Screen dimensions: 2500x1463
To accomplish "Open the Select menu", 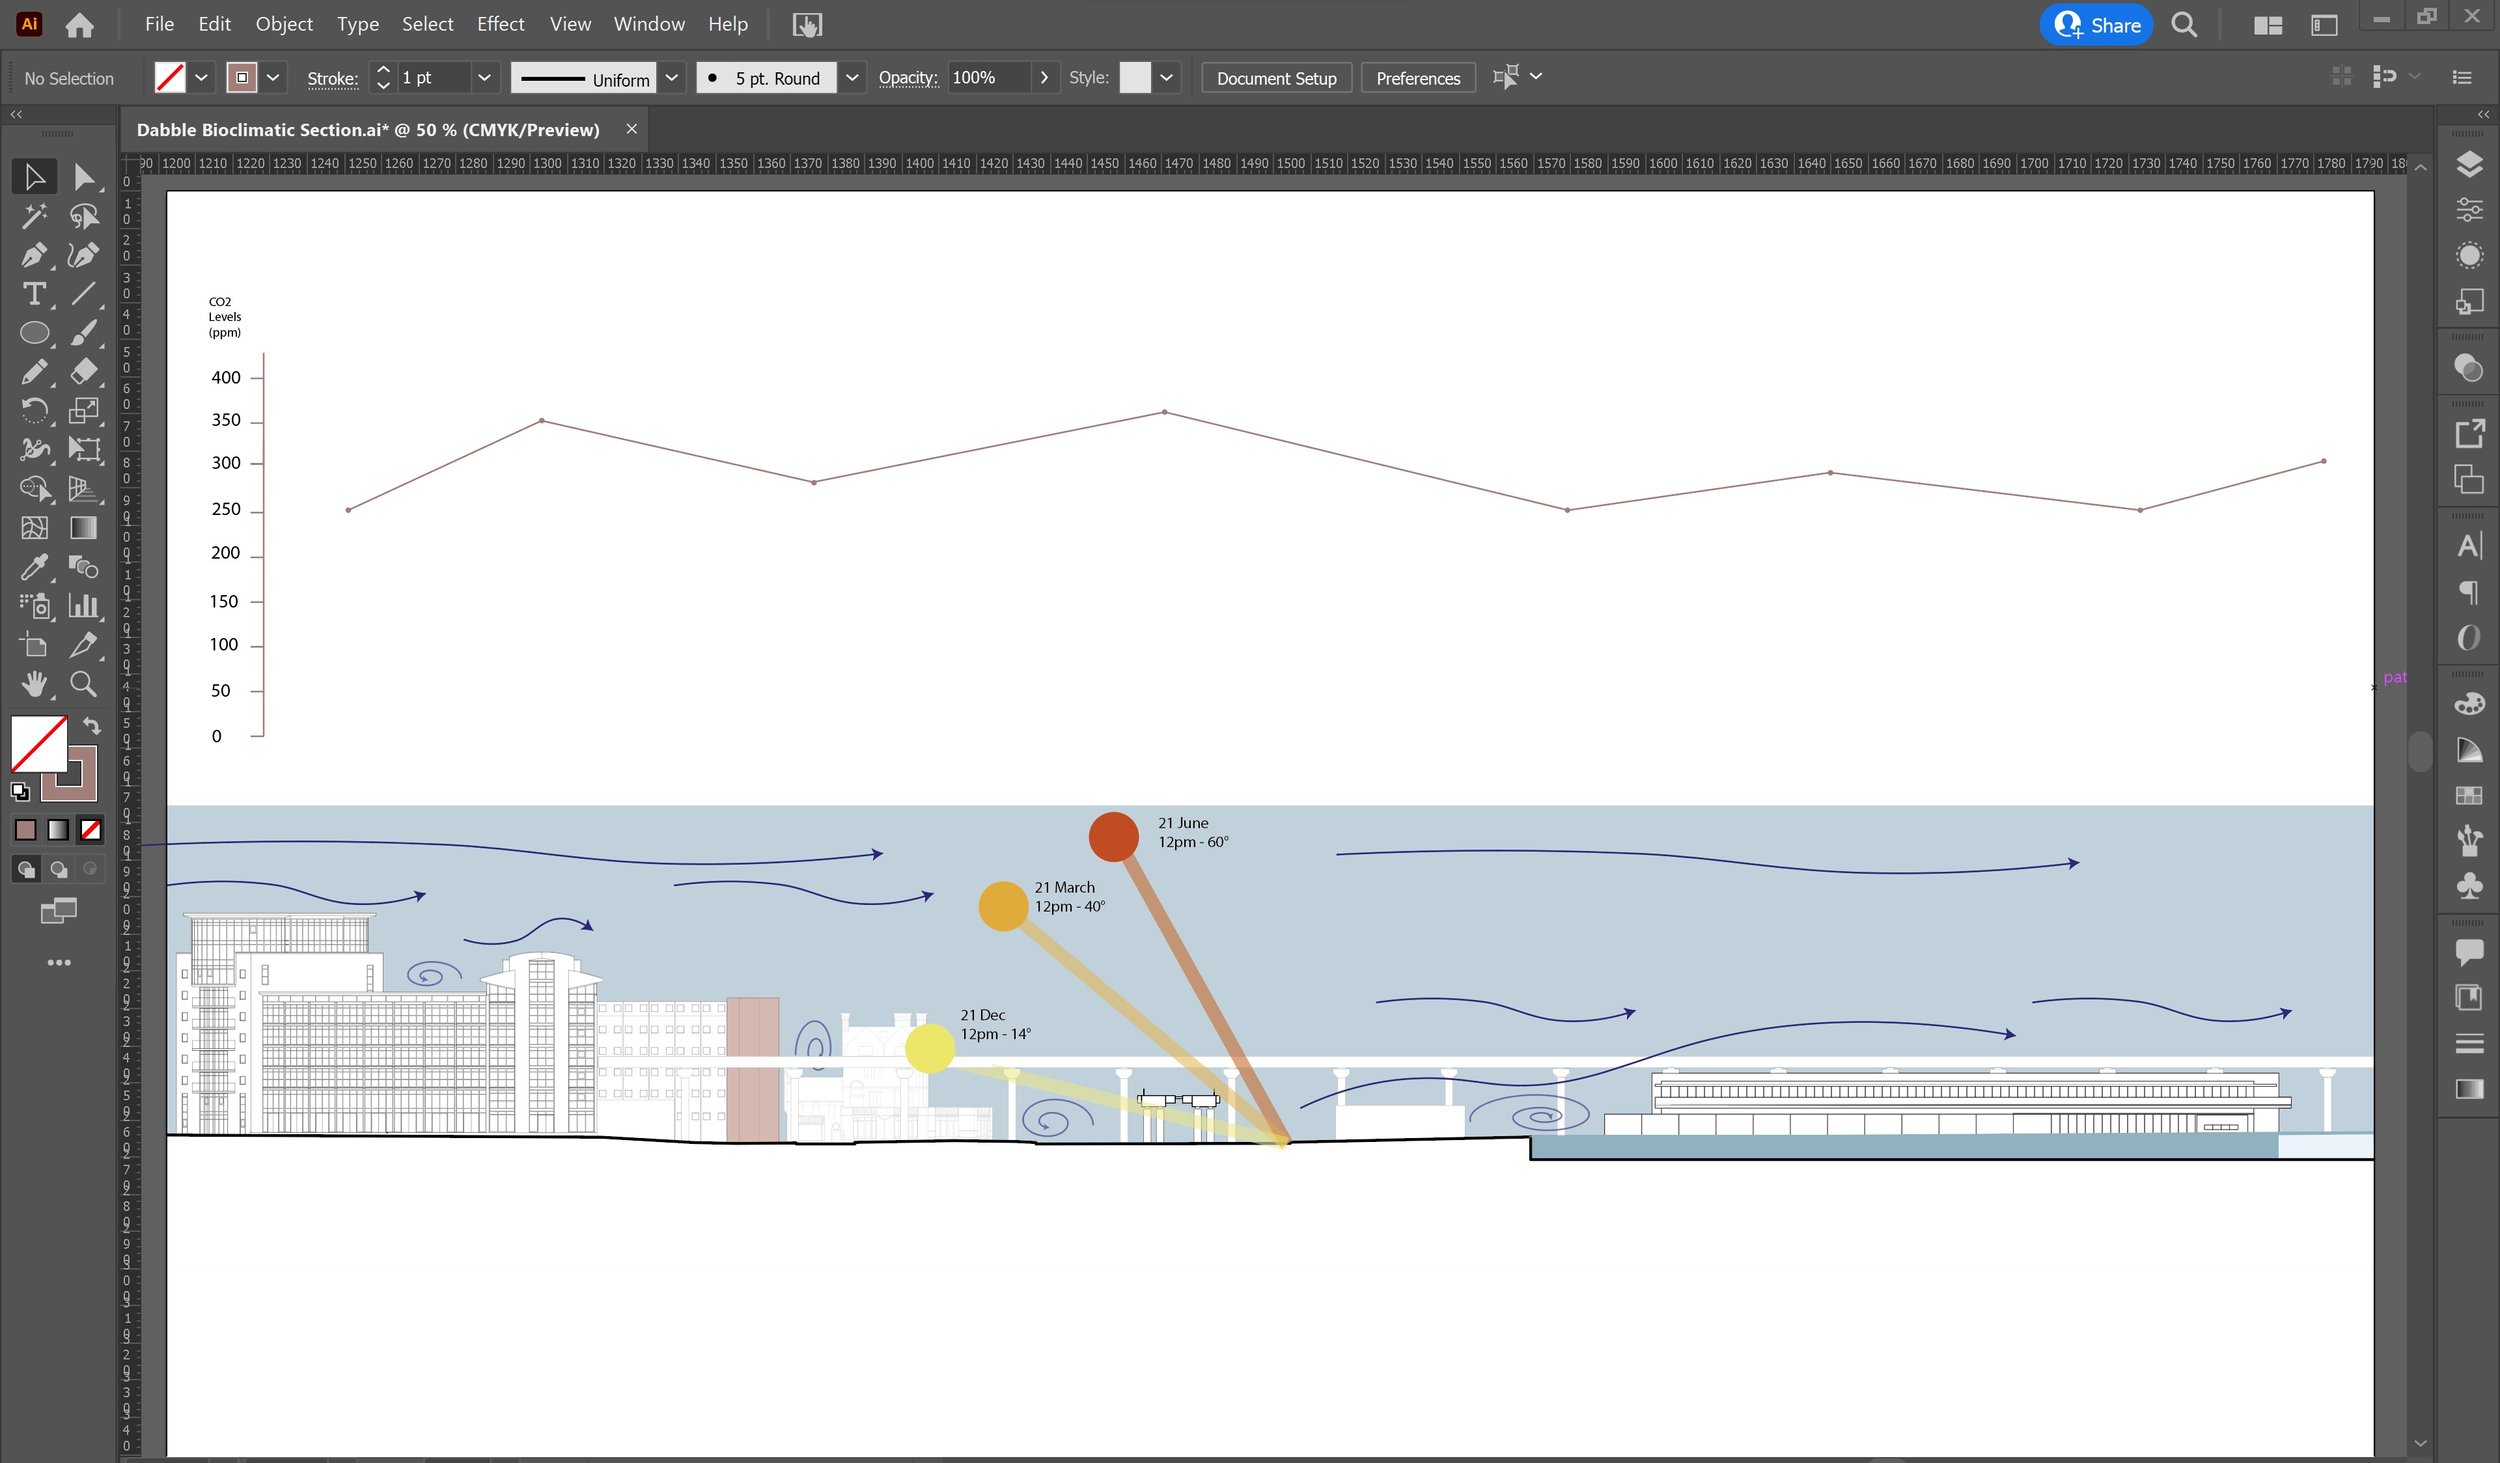I will (x=427, y=25).
